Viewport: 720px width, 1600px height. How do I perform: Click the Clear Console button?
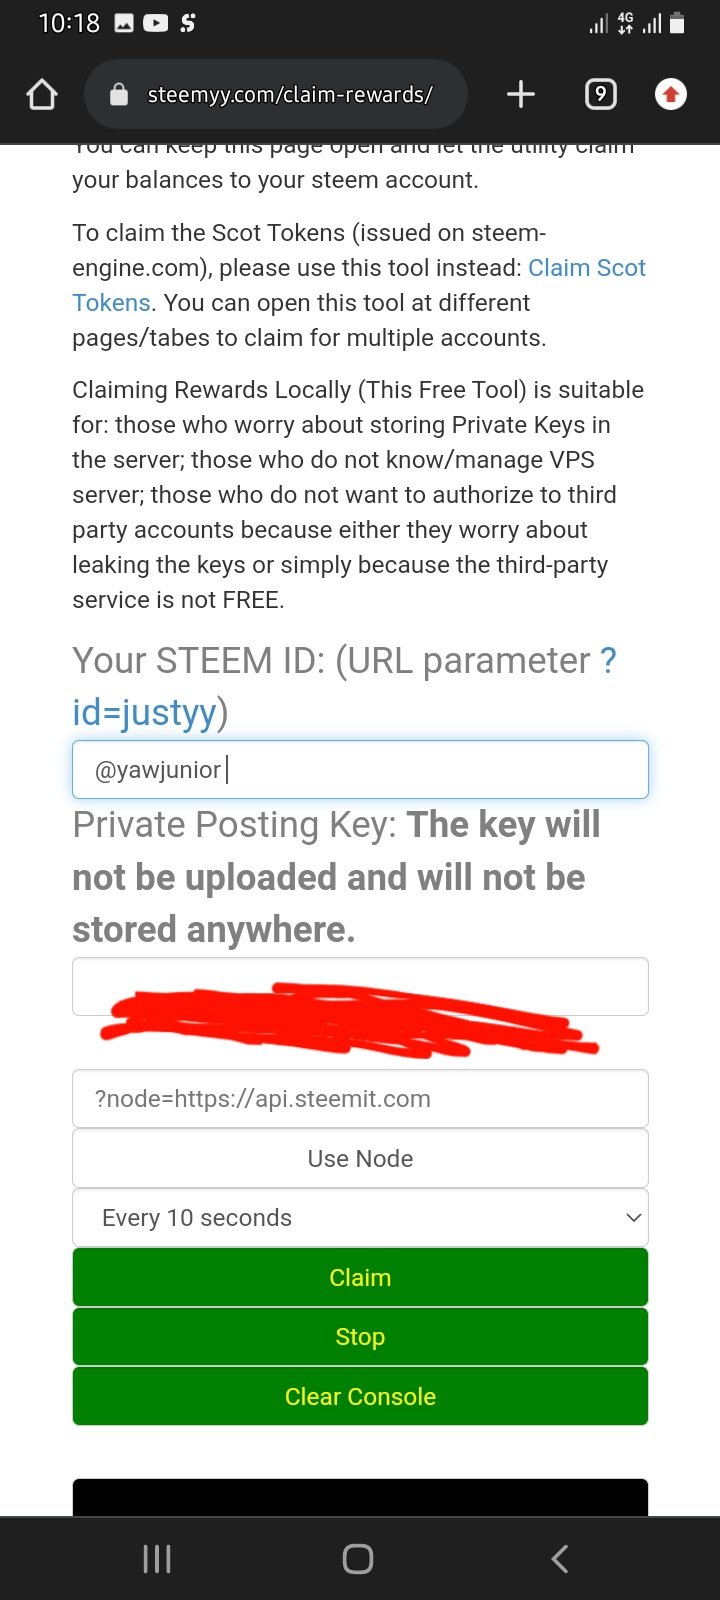360,1396
